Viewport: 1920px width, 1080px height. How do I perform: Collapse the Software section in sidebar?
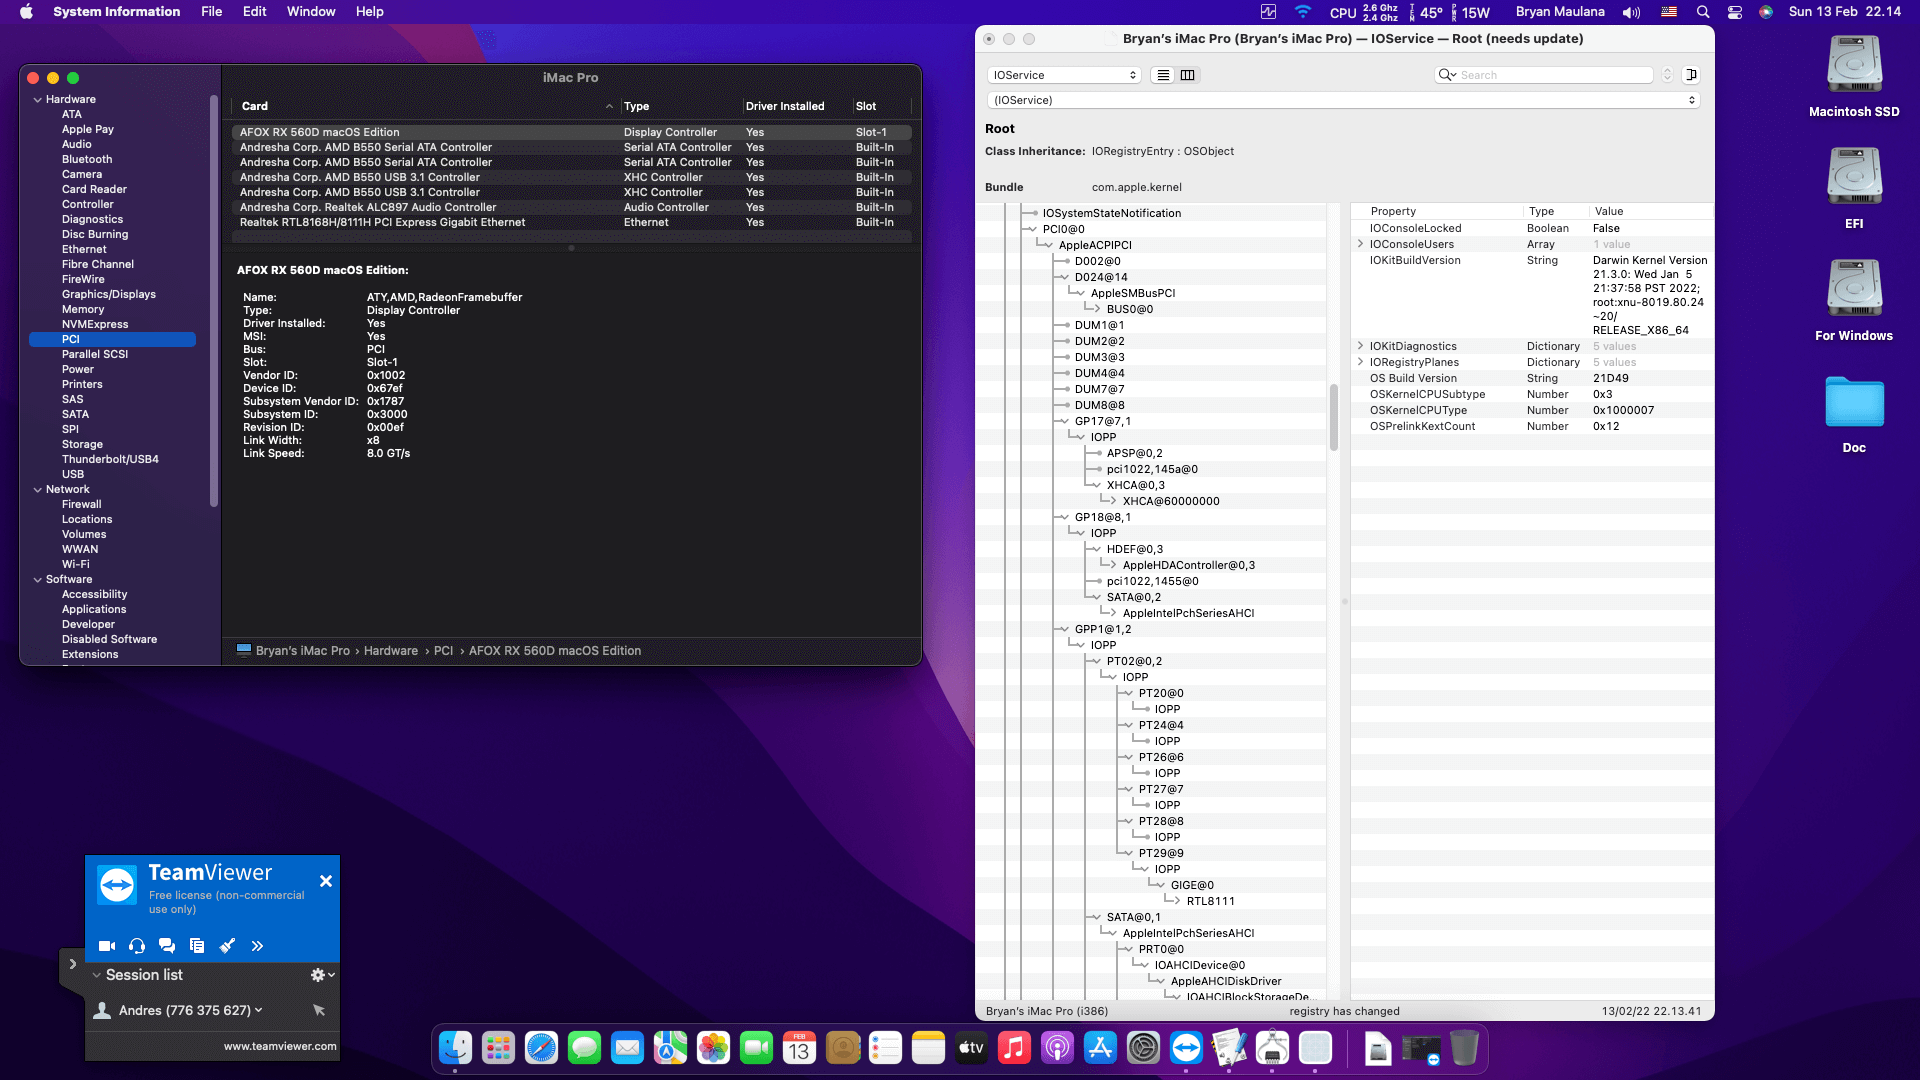[38, 580]
